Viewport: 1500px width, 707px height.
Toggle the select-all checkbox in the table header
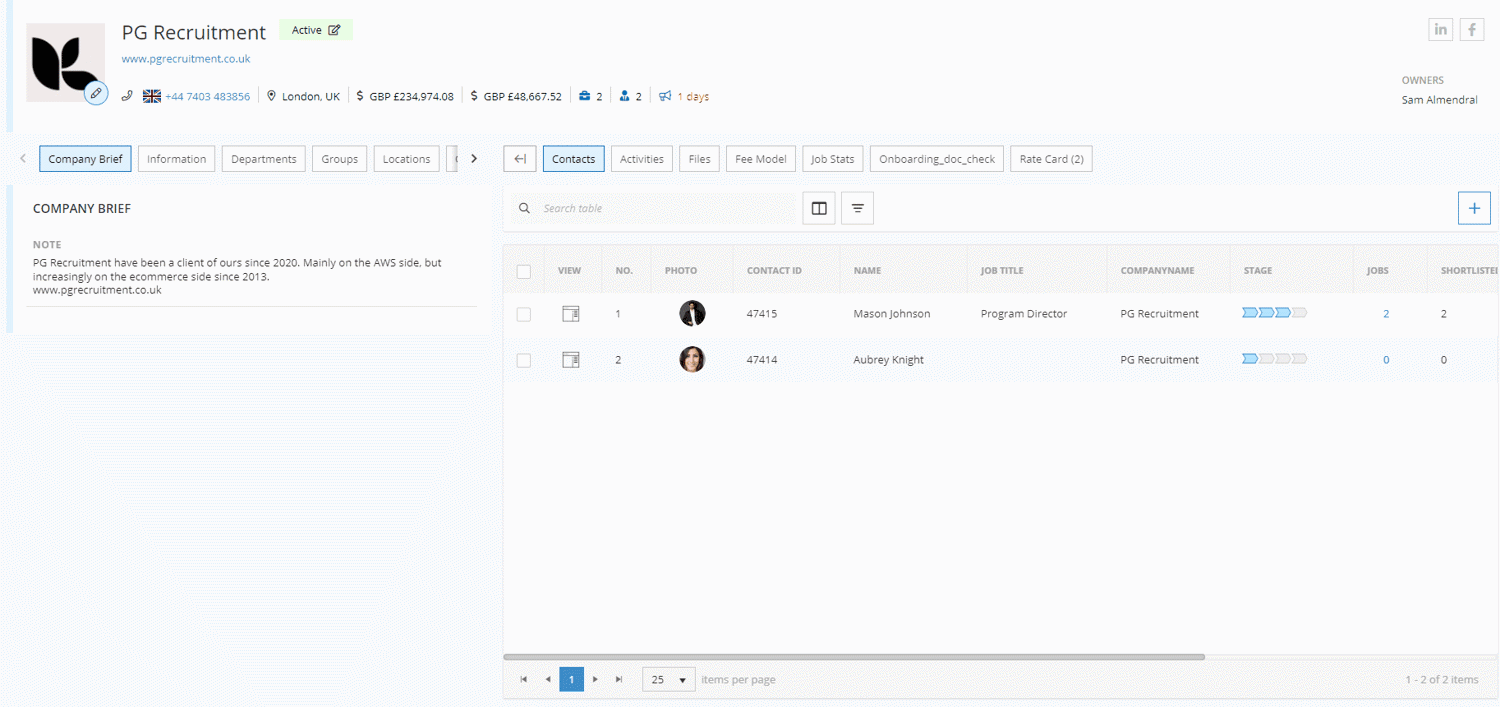pos(524,271)
